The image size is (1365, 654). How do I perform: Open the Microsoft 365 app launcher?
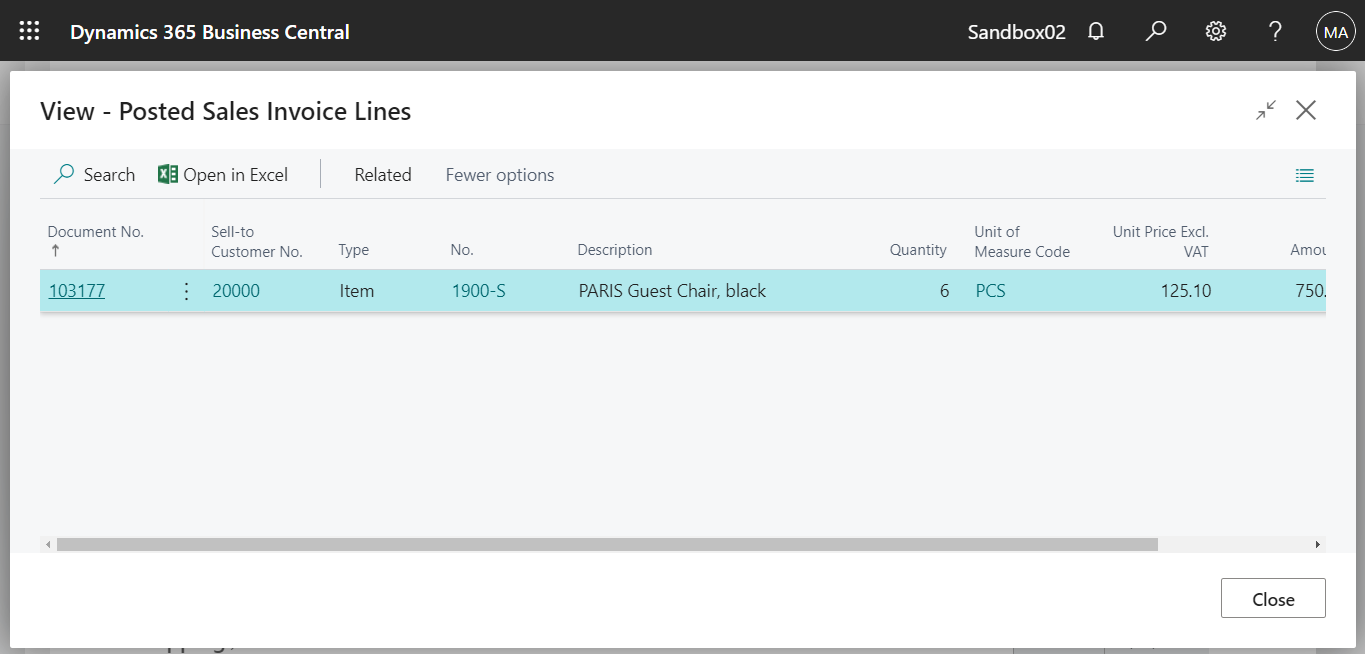click(28, 30)
